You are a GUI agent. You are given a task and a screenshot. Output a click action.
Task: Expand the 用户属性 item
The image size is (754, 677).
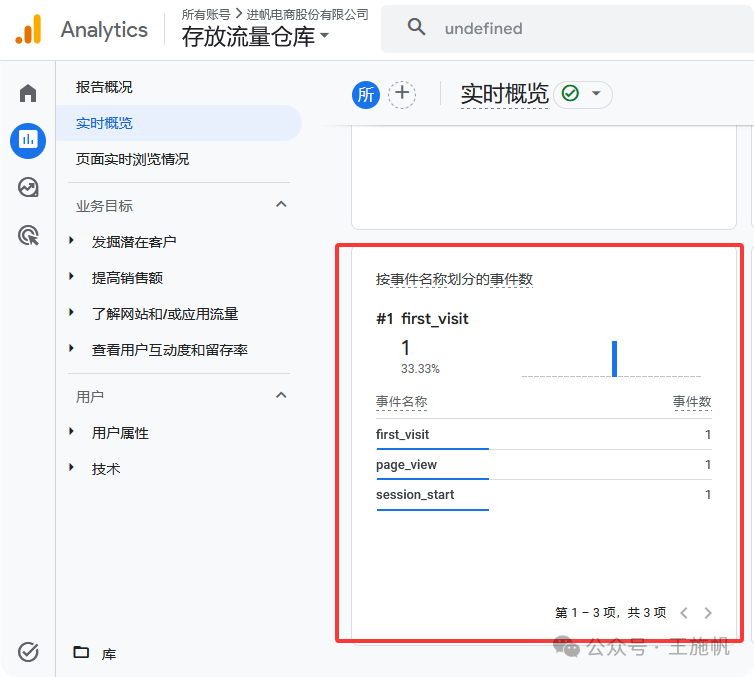[71, 432]
